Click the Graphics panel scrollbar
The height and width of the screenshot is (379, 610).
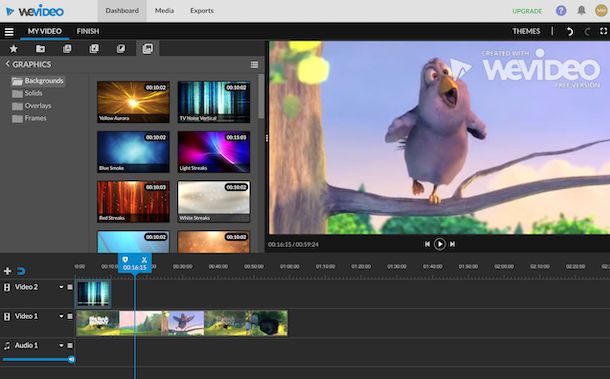click(261, 97)
